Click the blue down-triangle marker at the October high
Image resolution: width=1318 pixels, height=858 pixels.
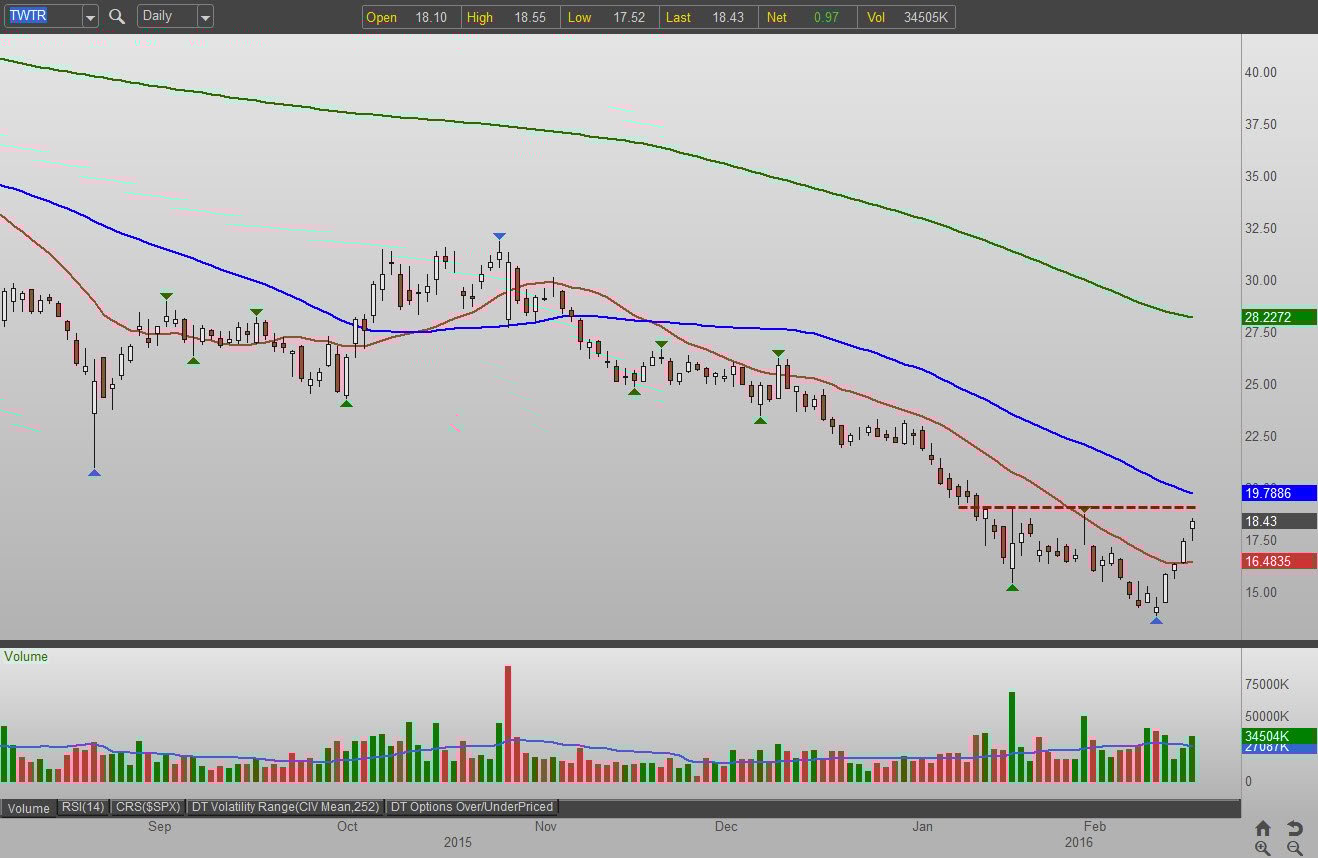click(498, 237)
